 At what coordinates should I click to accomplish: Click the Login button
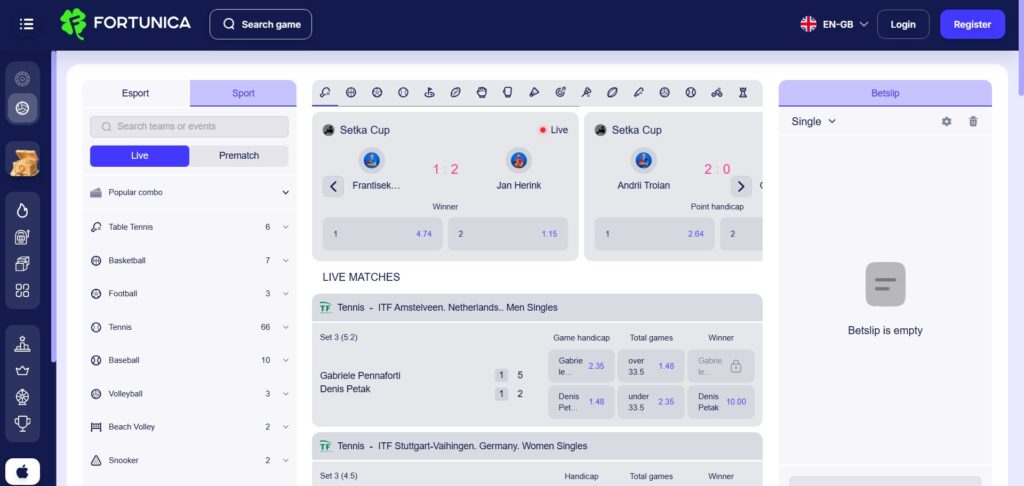(902, 24)
